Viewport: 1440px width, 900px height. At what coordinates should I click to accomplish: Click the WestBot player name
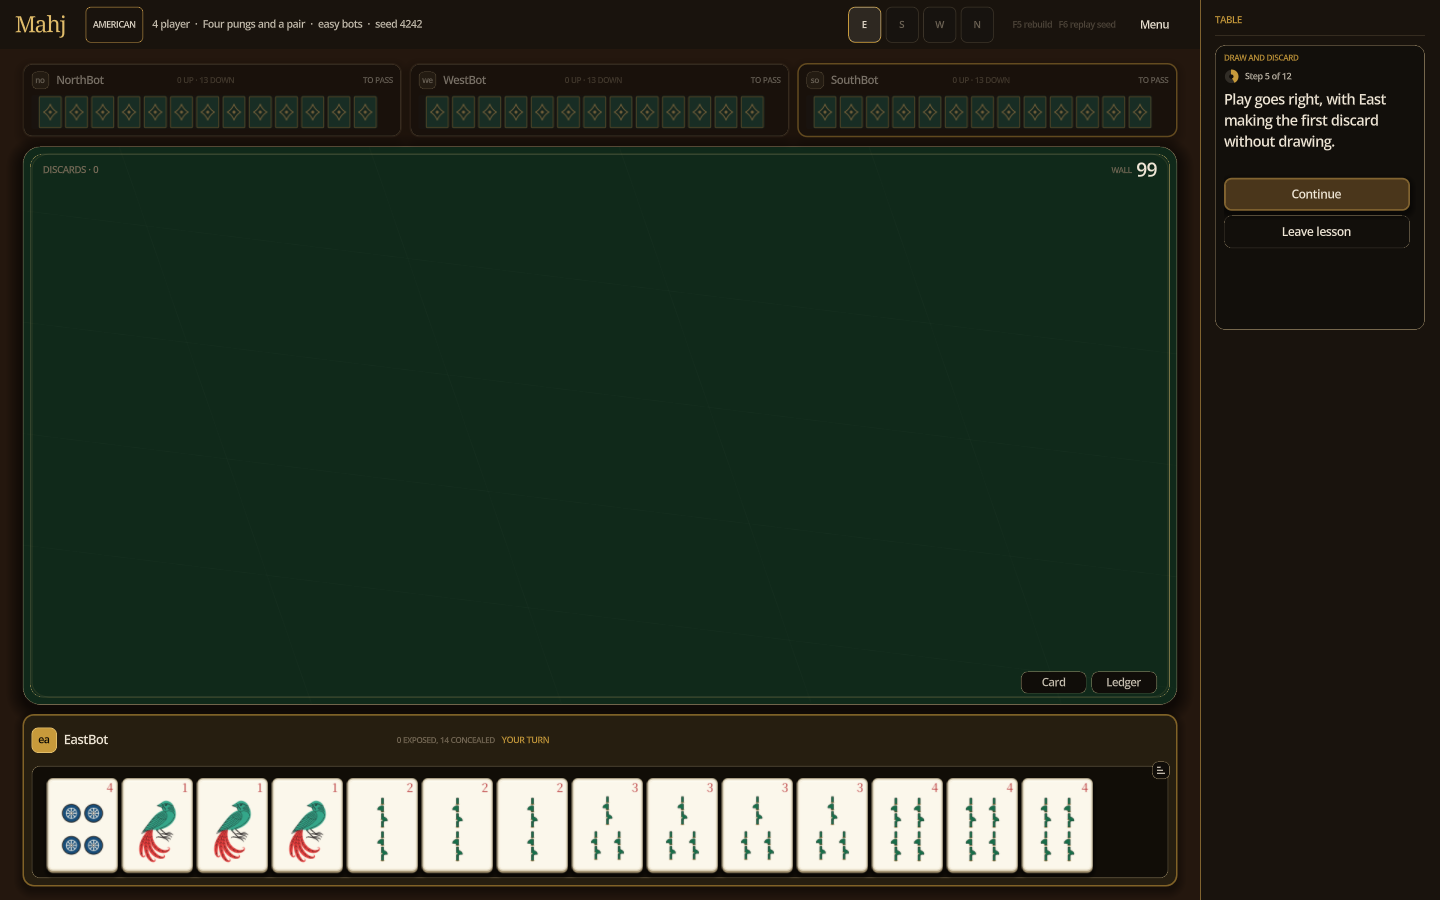[465, 80]
